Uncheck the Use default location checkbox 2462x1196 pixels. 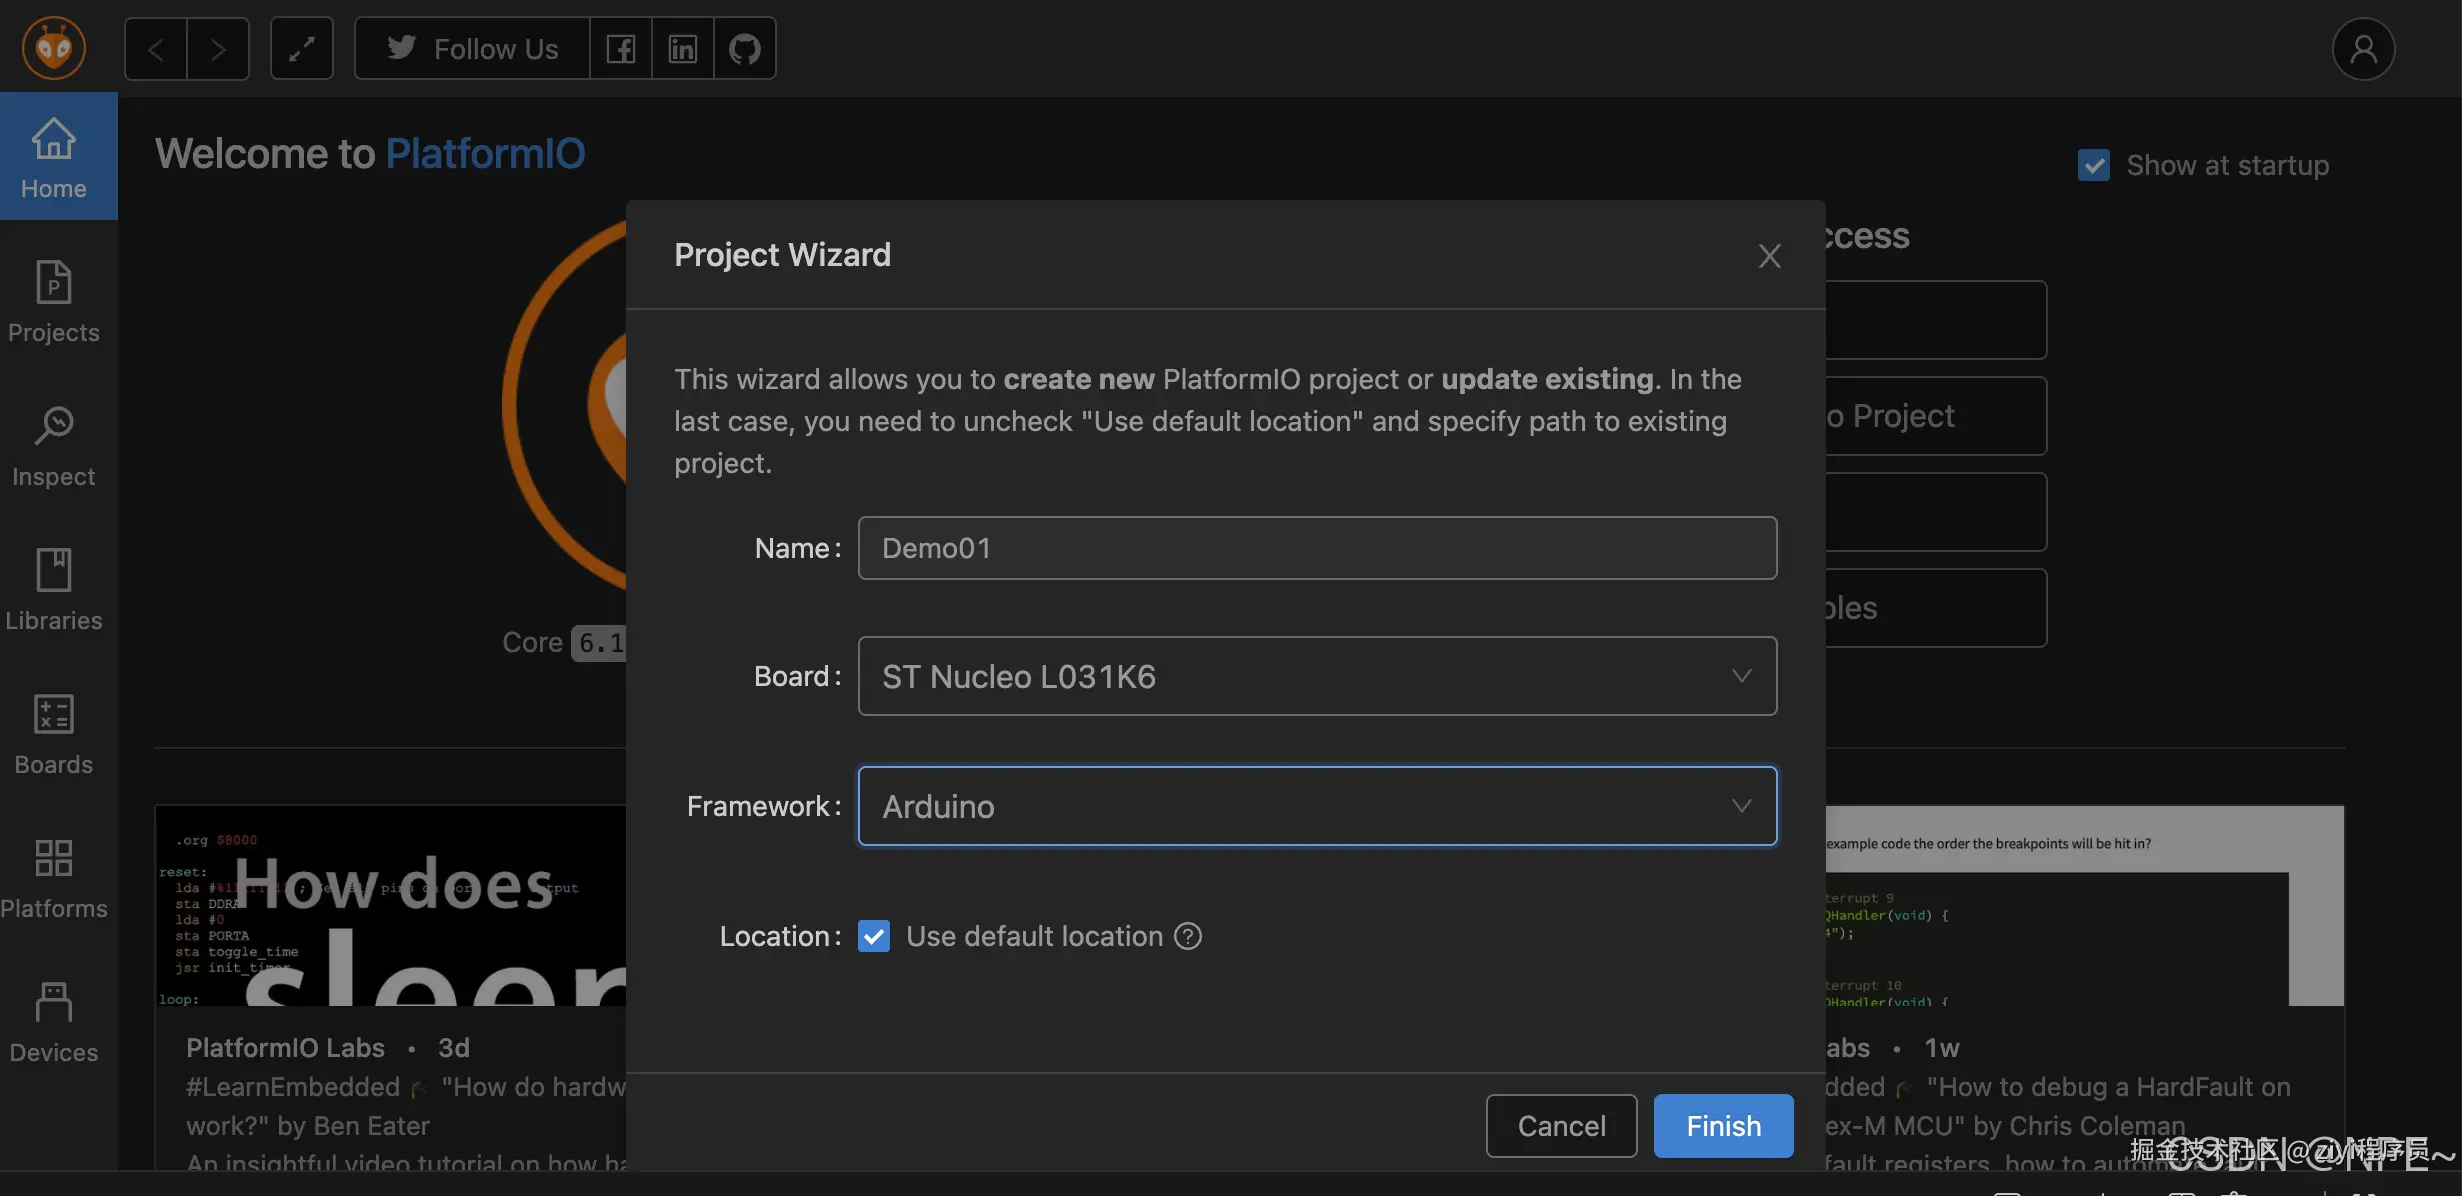874,936
